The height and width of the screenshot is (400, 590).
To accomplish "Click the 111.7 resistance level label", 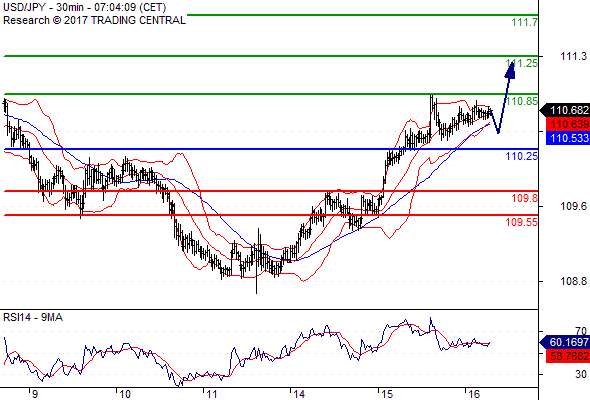I will pyautogui.click(x=525, y=22).
